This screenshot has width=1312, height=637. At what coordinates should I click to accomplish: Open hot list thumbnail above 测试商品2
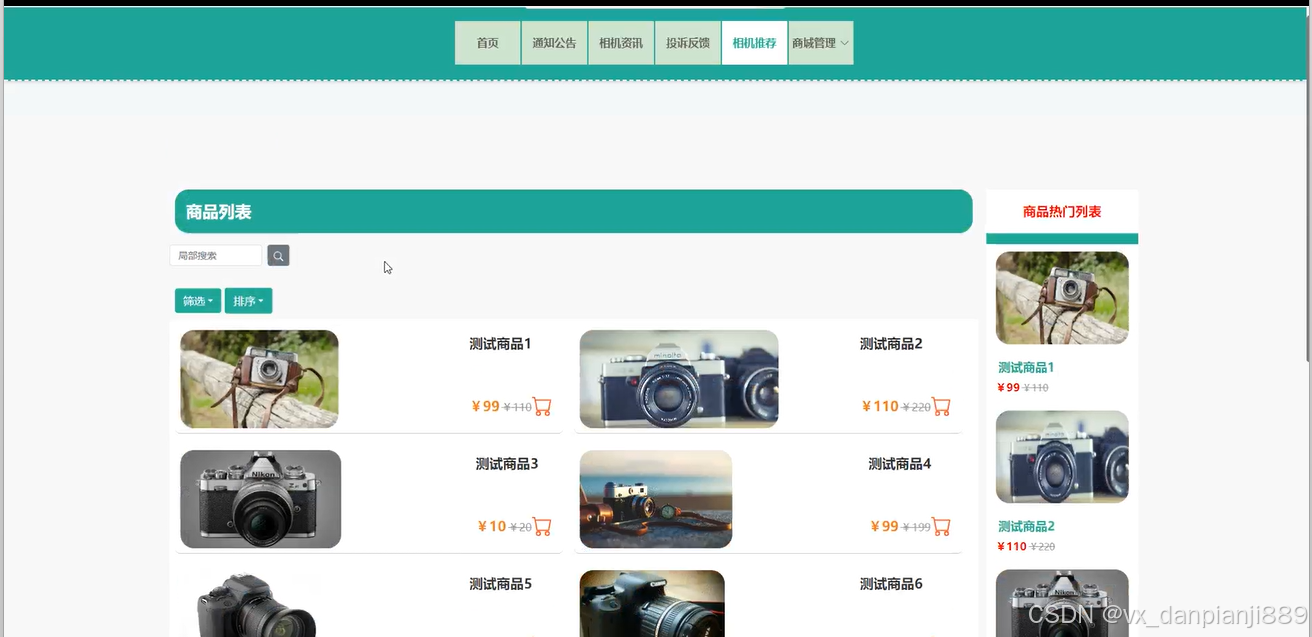(x=1062, y=457)
